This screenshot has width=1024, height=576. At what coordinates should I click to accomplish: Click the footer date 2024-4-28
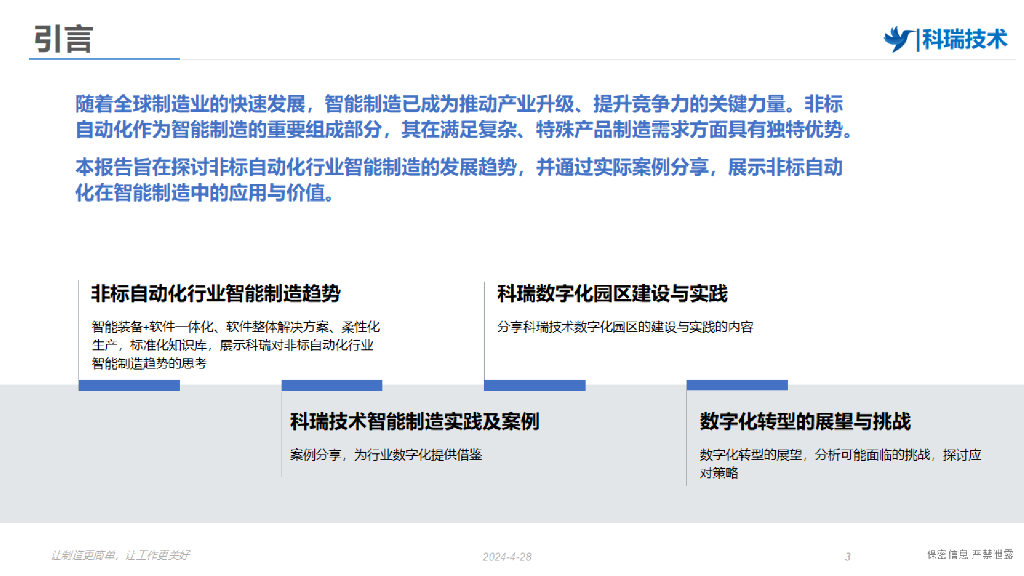coord(507,556)
